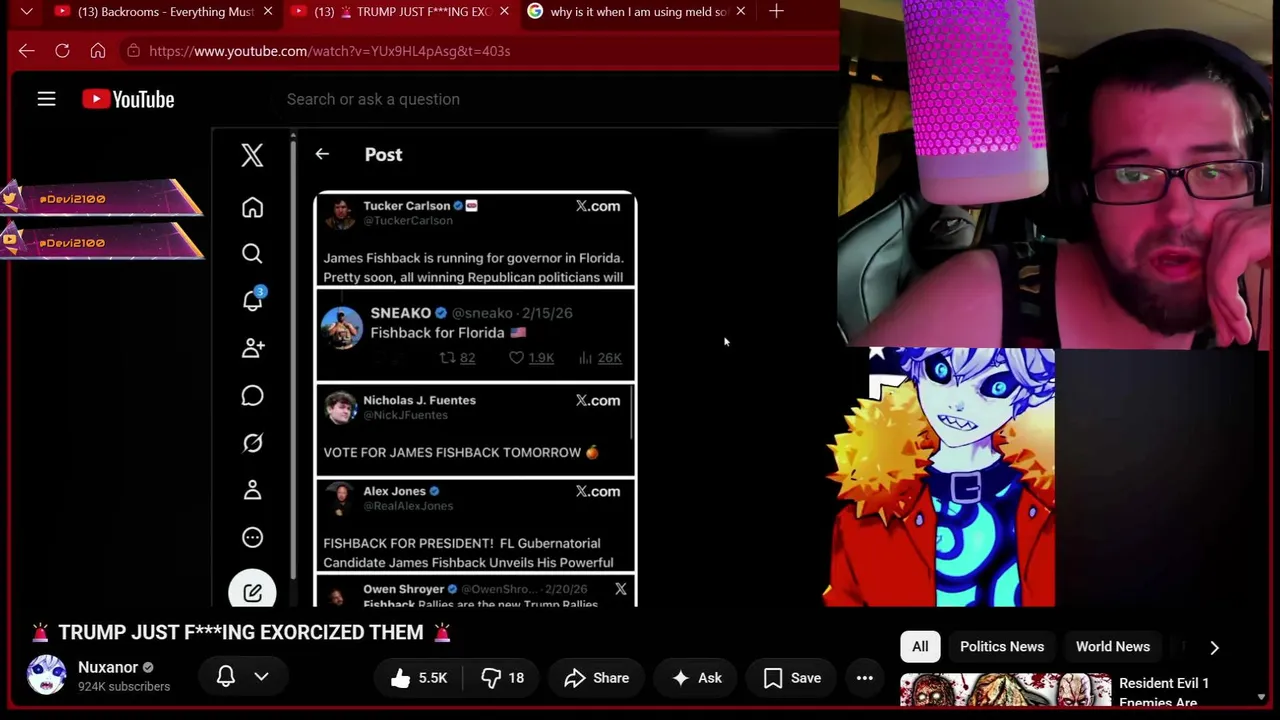Screen dimensions: 1280x720
Task: Click the X compose post button in video
Action: (252, 592)
